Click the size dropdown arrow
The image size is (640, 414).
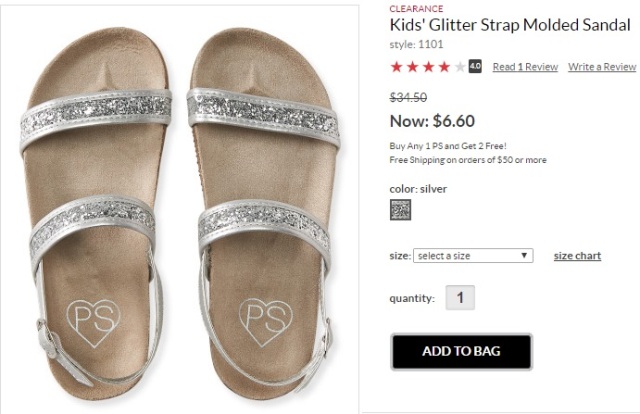pos(524,256)
